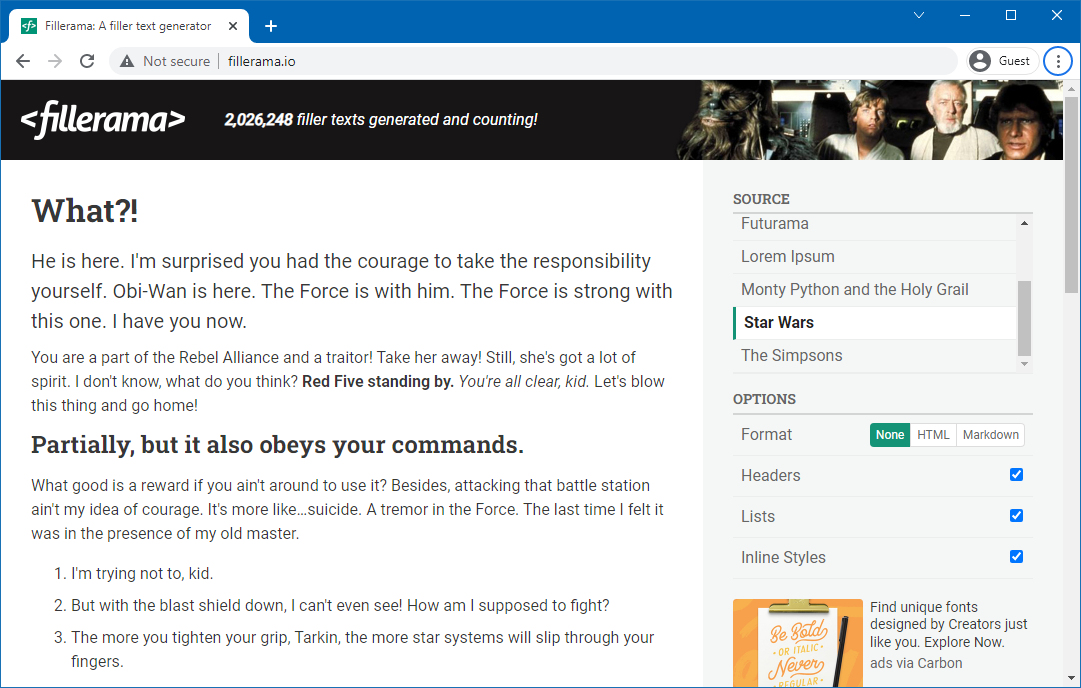
Task: Select the Fillerama browser tab
Action: (129, 26)
